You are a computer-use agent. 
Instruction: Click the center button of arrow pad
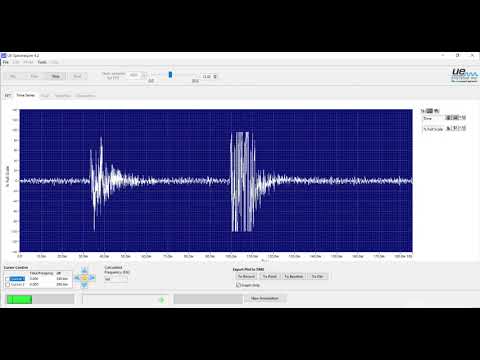[x=84, y=277]
